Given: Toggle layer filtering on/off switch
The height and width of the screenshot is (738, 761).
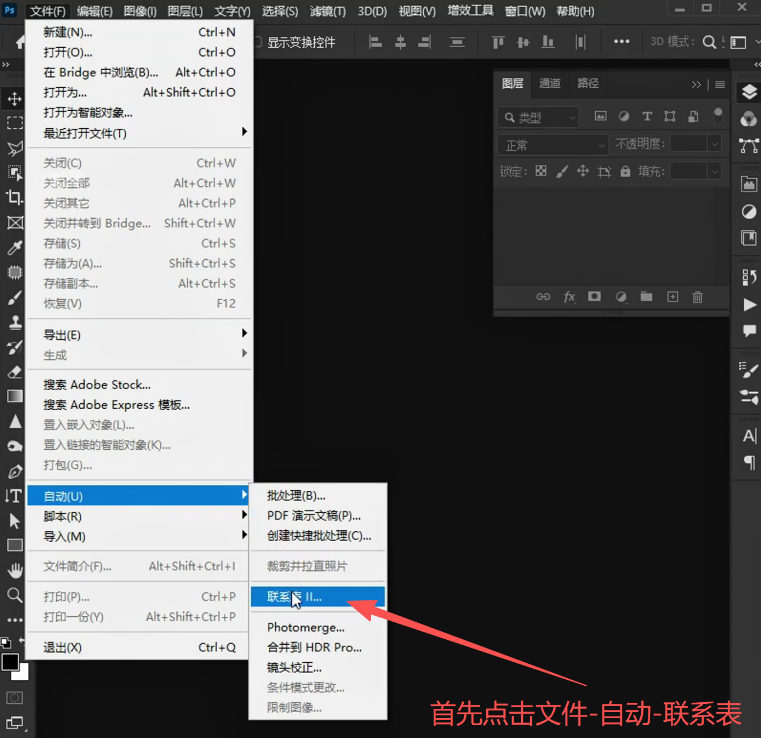Looking at the screenshot, I should coord(718,115).
